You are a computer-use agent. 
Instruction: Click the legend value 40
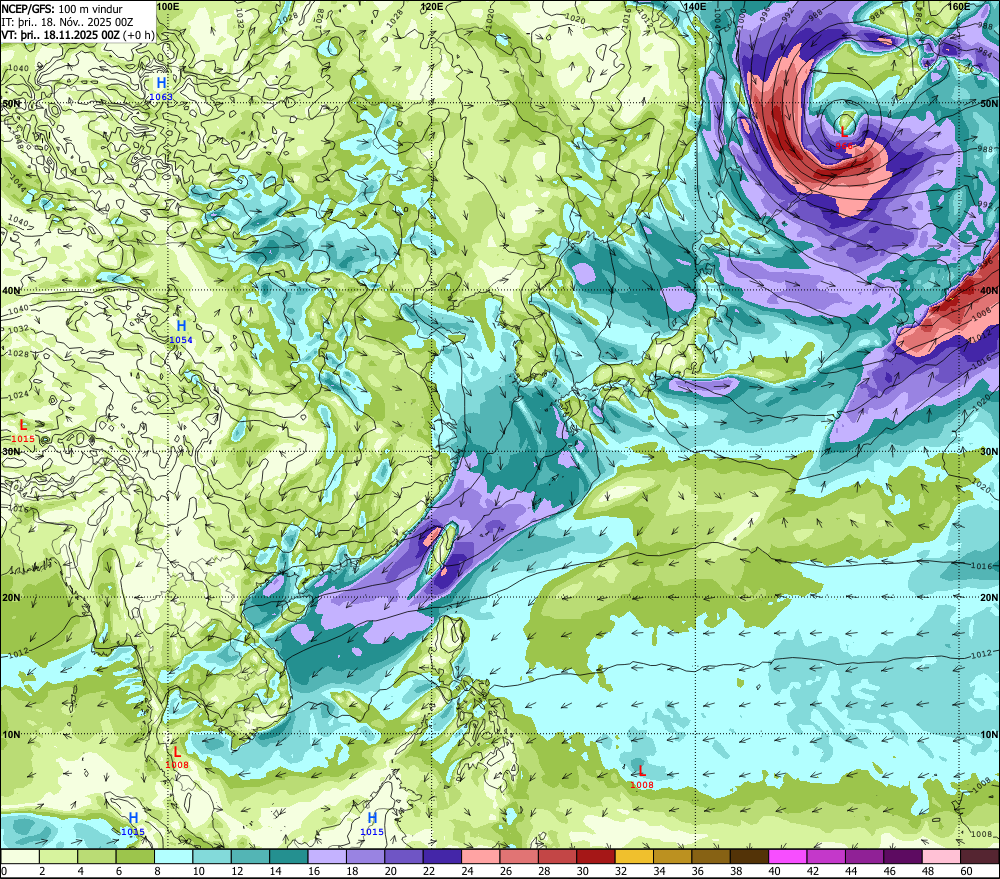[x=774, y=871]
